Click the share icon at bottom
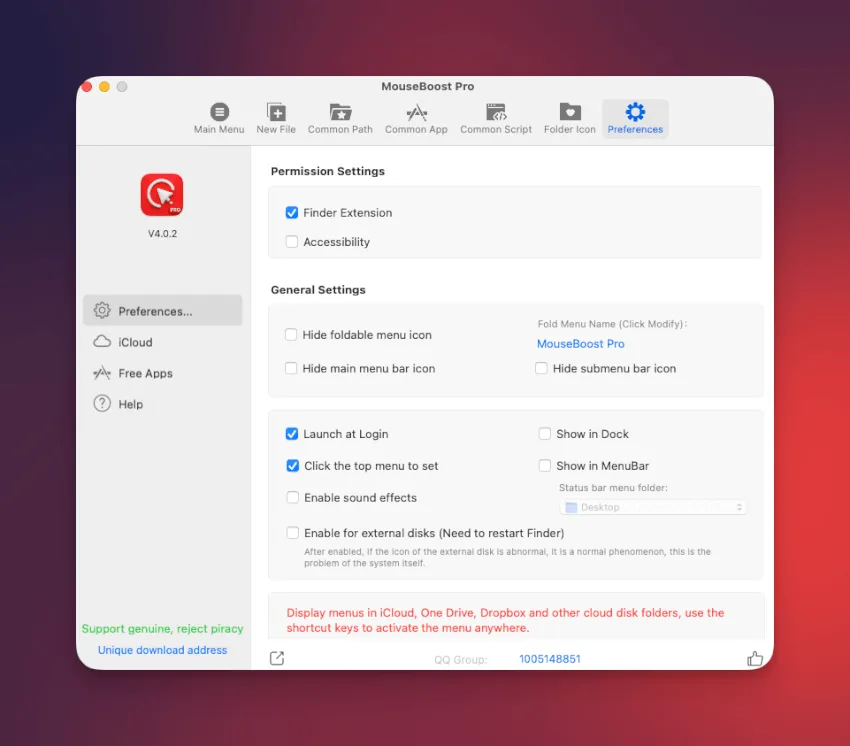 [x=276, y=658]
